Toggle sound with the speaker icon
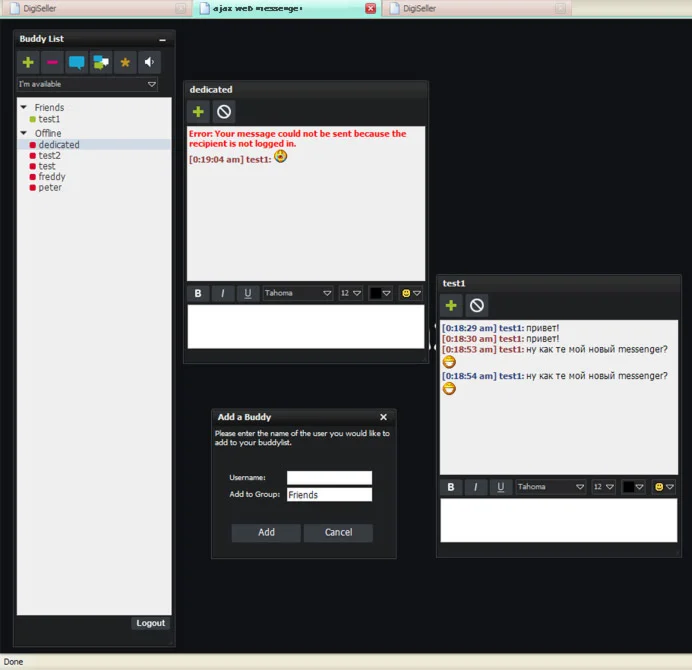 click(150, 62)
